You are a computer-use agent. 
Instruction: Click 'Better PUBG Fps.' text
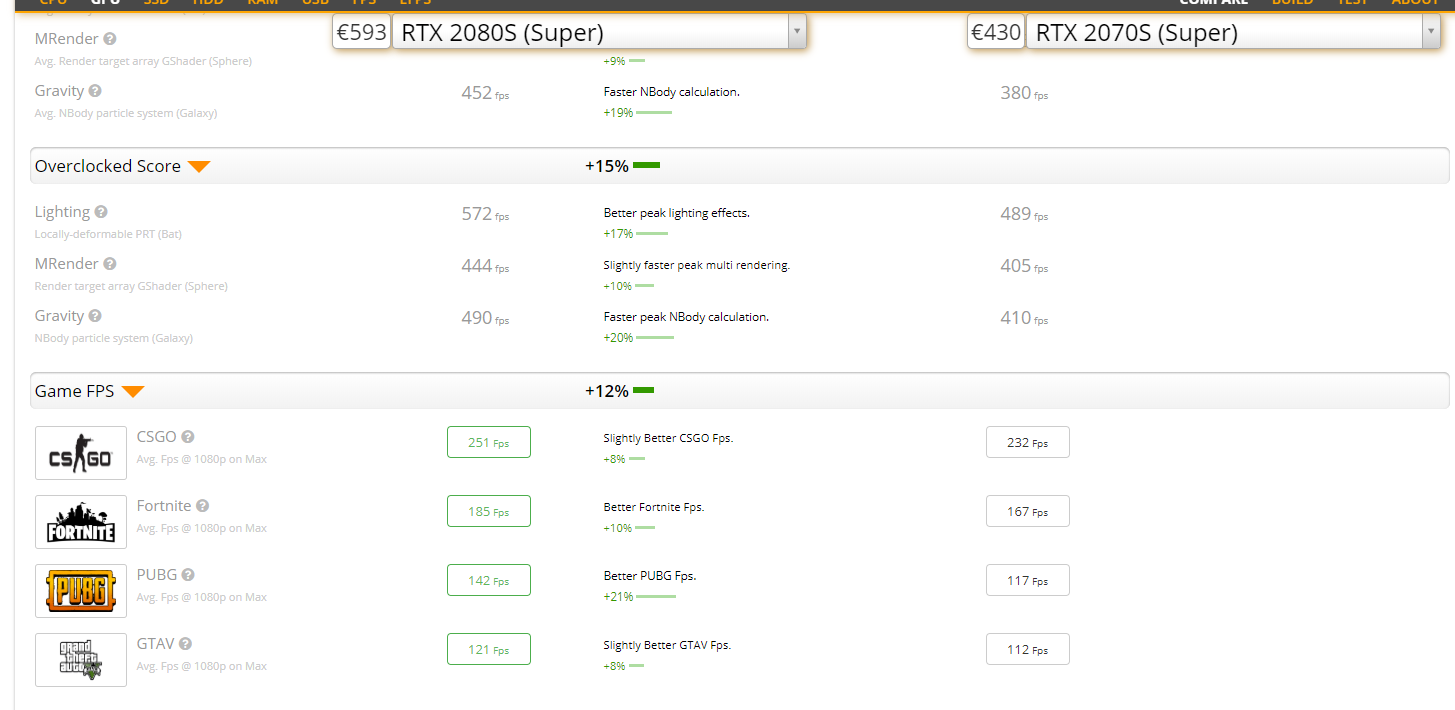coord(650,576)
